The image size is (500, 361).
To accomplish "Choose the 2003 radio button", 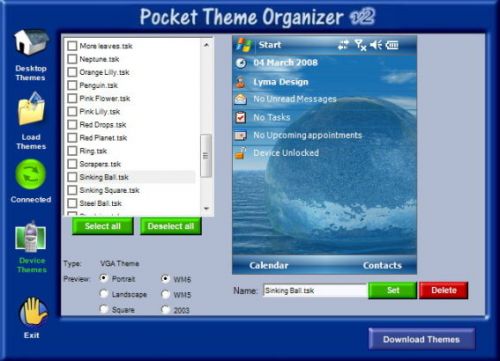I will point(166,310).
